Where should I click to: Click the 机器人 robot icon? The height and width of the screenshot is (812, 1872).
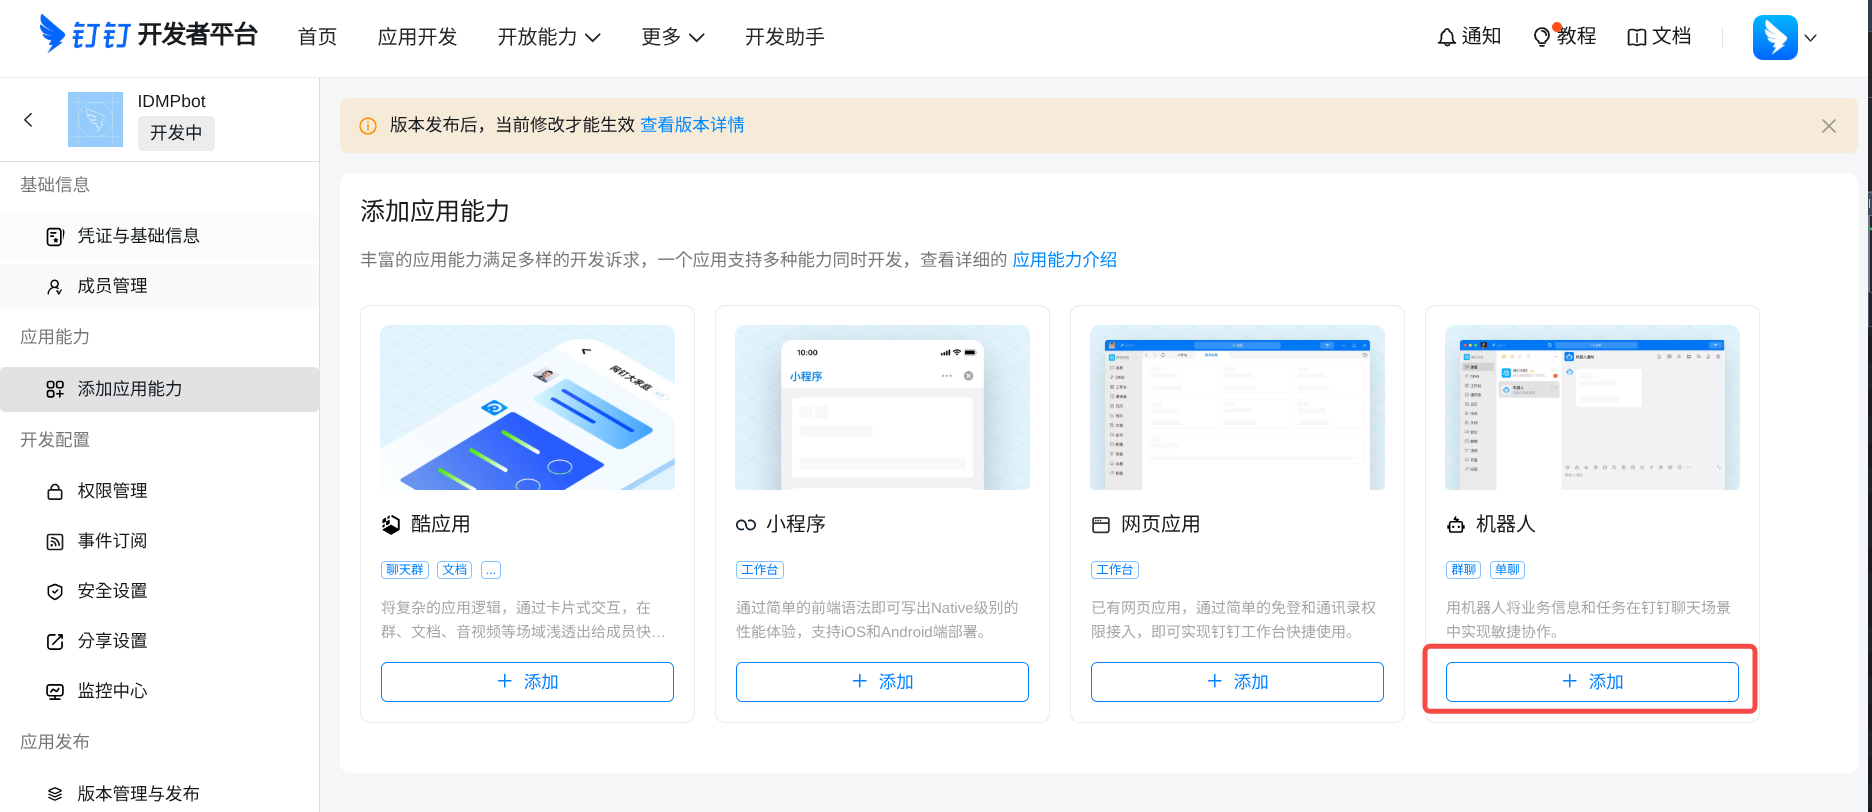[1456, 525]
